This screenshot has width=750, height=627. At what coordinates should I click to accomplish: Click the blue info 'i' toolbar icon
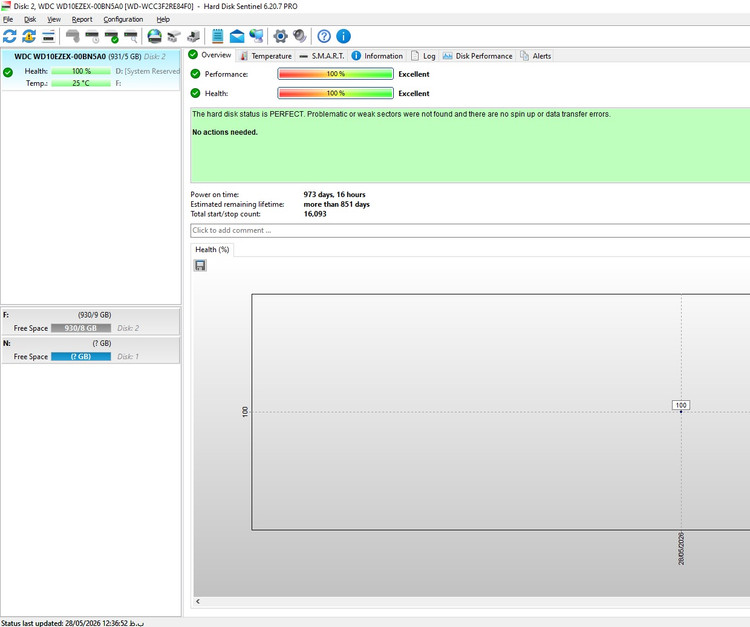[x=343, y=36]
